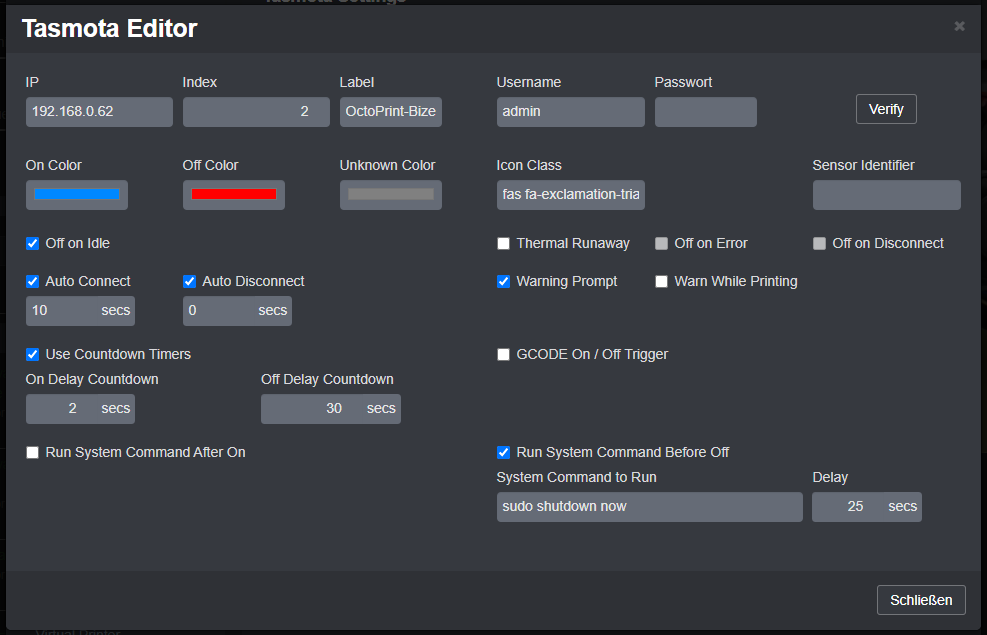Open the On Color picker
This screenshot has width=987, height=635.
coord(76,194)
